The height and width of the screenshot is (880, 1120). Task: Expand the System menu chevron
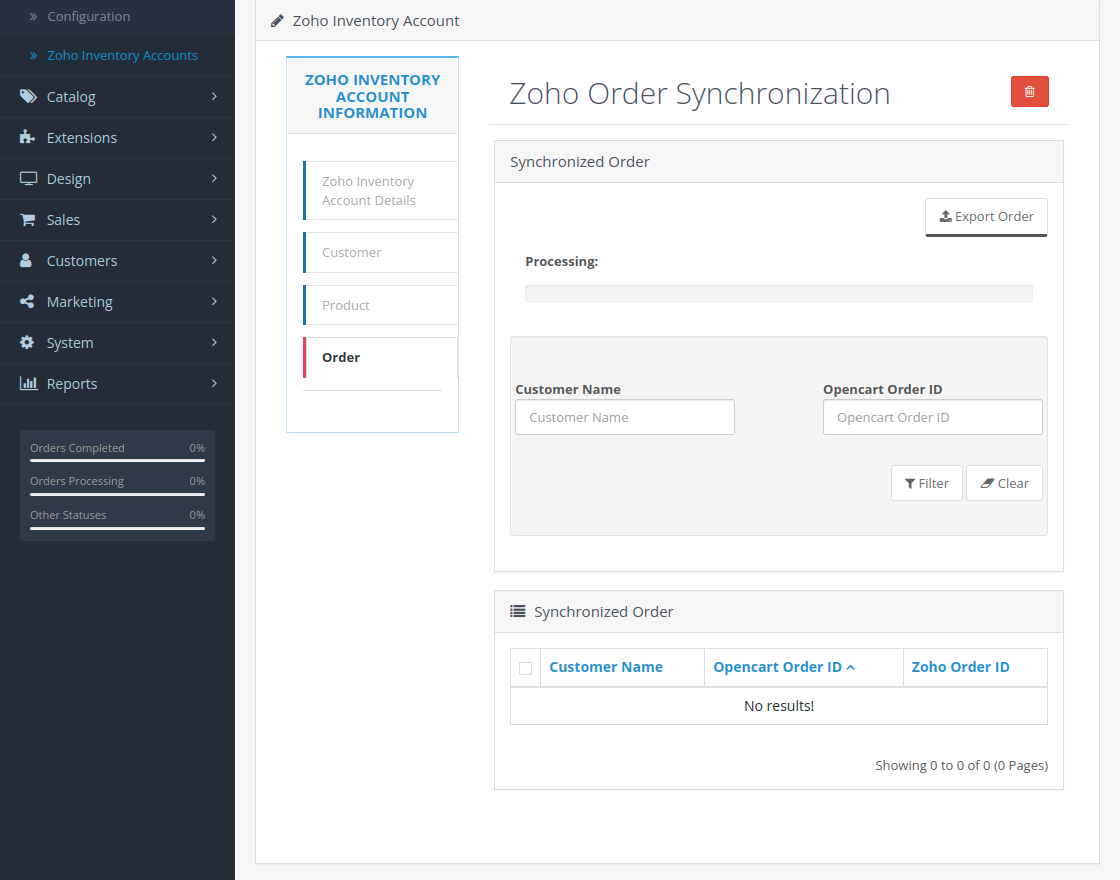[213, 343]
